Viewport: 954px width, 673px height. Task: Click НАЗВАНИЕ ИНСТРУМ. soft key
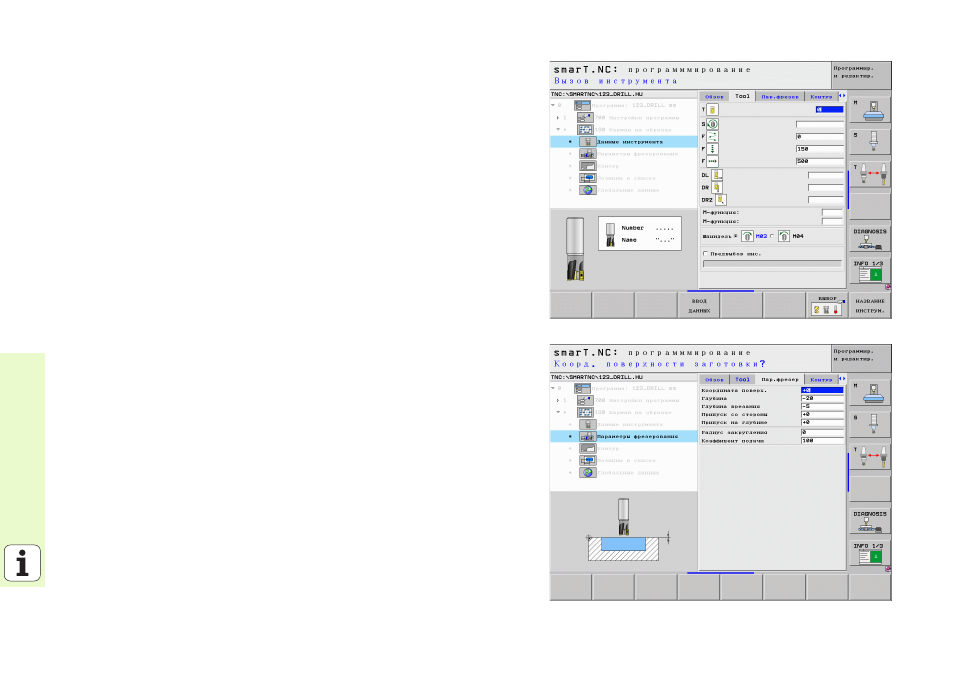870,305
